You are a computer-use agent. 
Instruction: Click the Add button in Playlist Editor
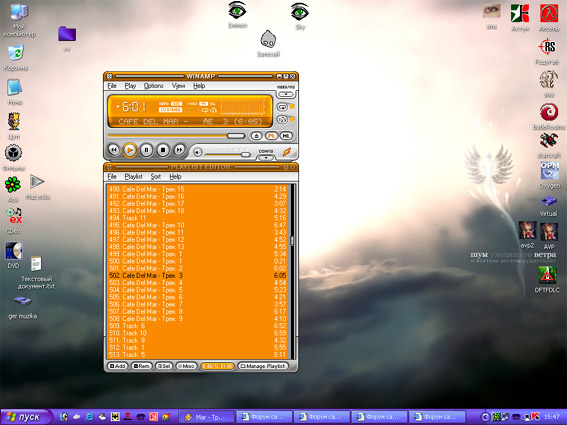click(118, 366)
